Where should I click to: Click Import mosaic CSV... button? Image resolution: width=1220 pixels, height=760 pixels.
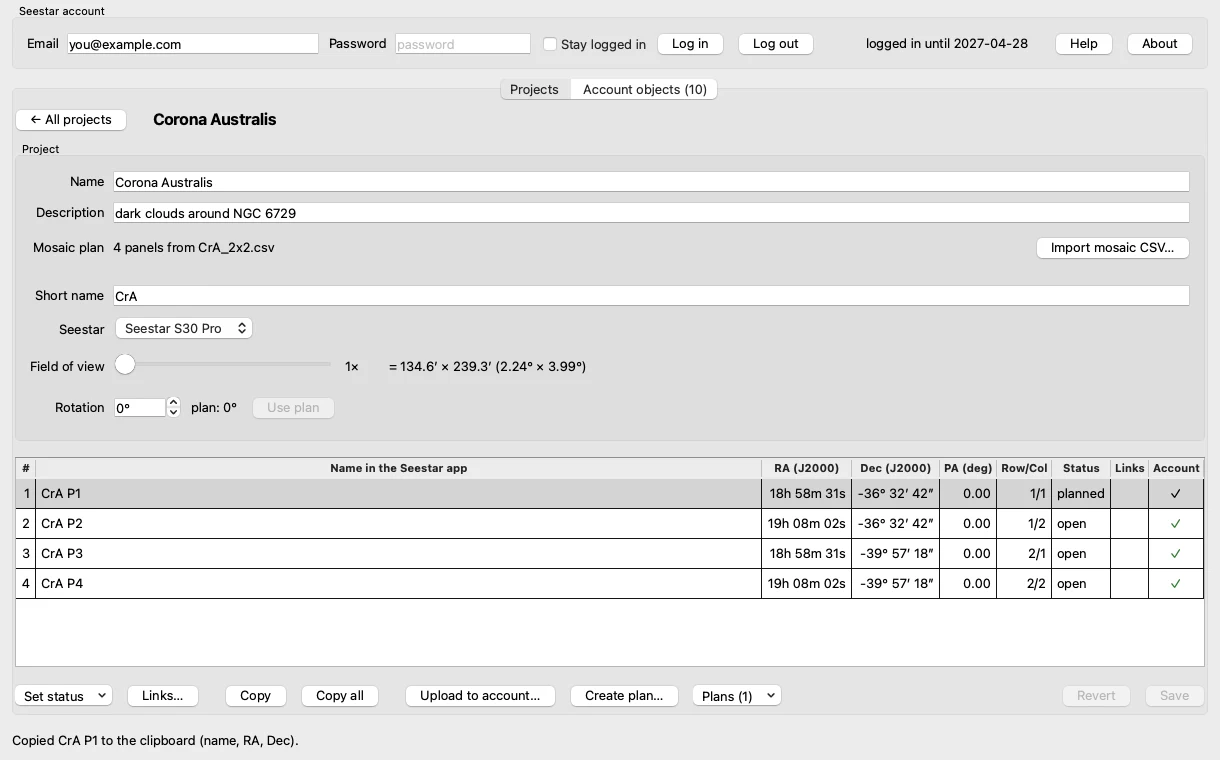tap(1113, 248)
